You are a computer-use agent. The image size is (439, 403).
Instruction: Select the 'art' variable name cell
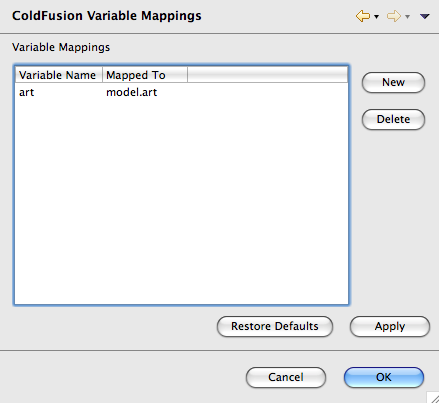pos(27,92)
